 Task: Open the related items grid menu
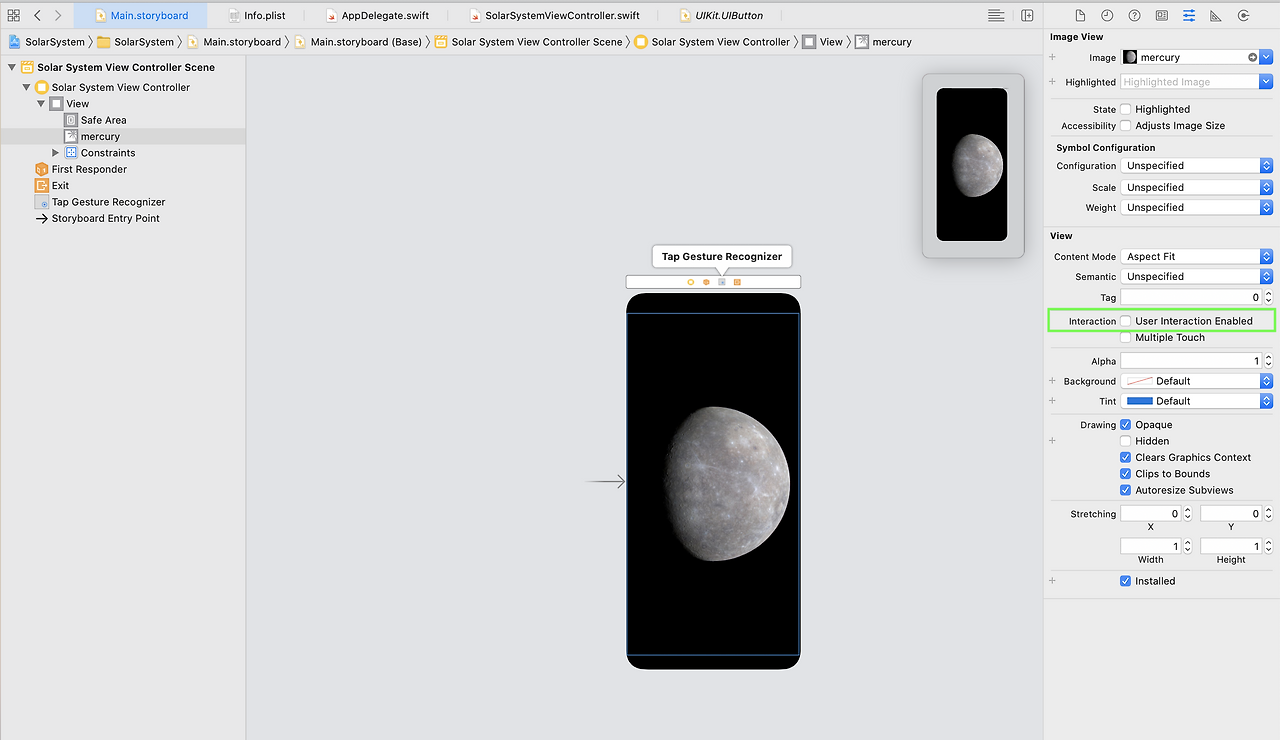[14, 16]
